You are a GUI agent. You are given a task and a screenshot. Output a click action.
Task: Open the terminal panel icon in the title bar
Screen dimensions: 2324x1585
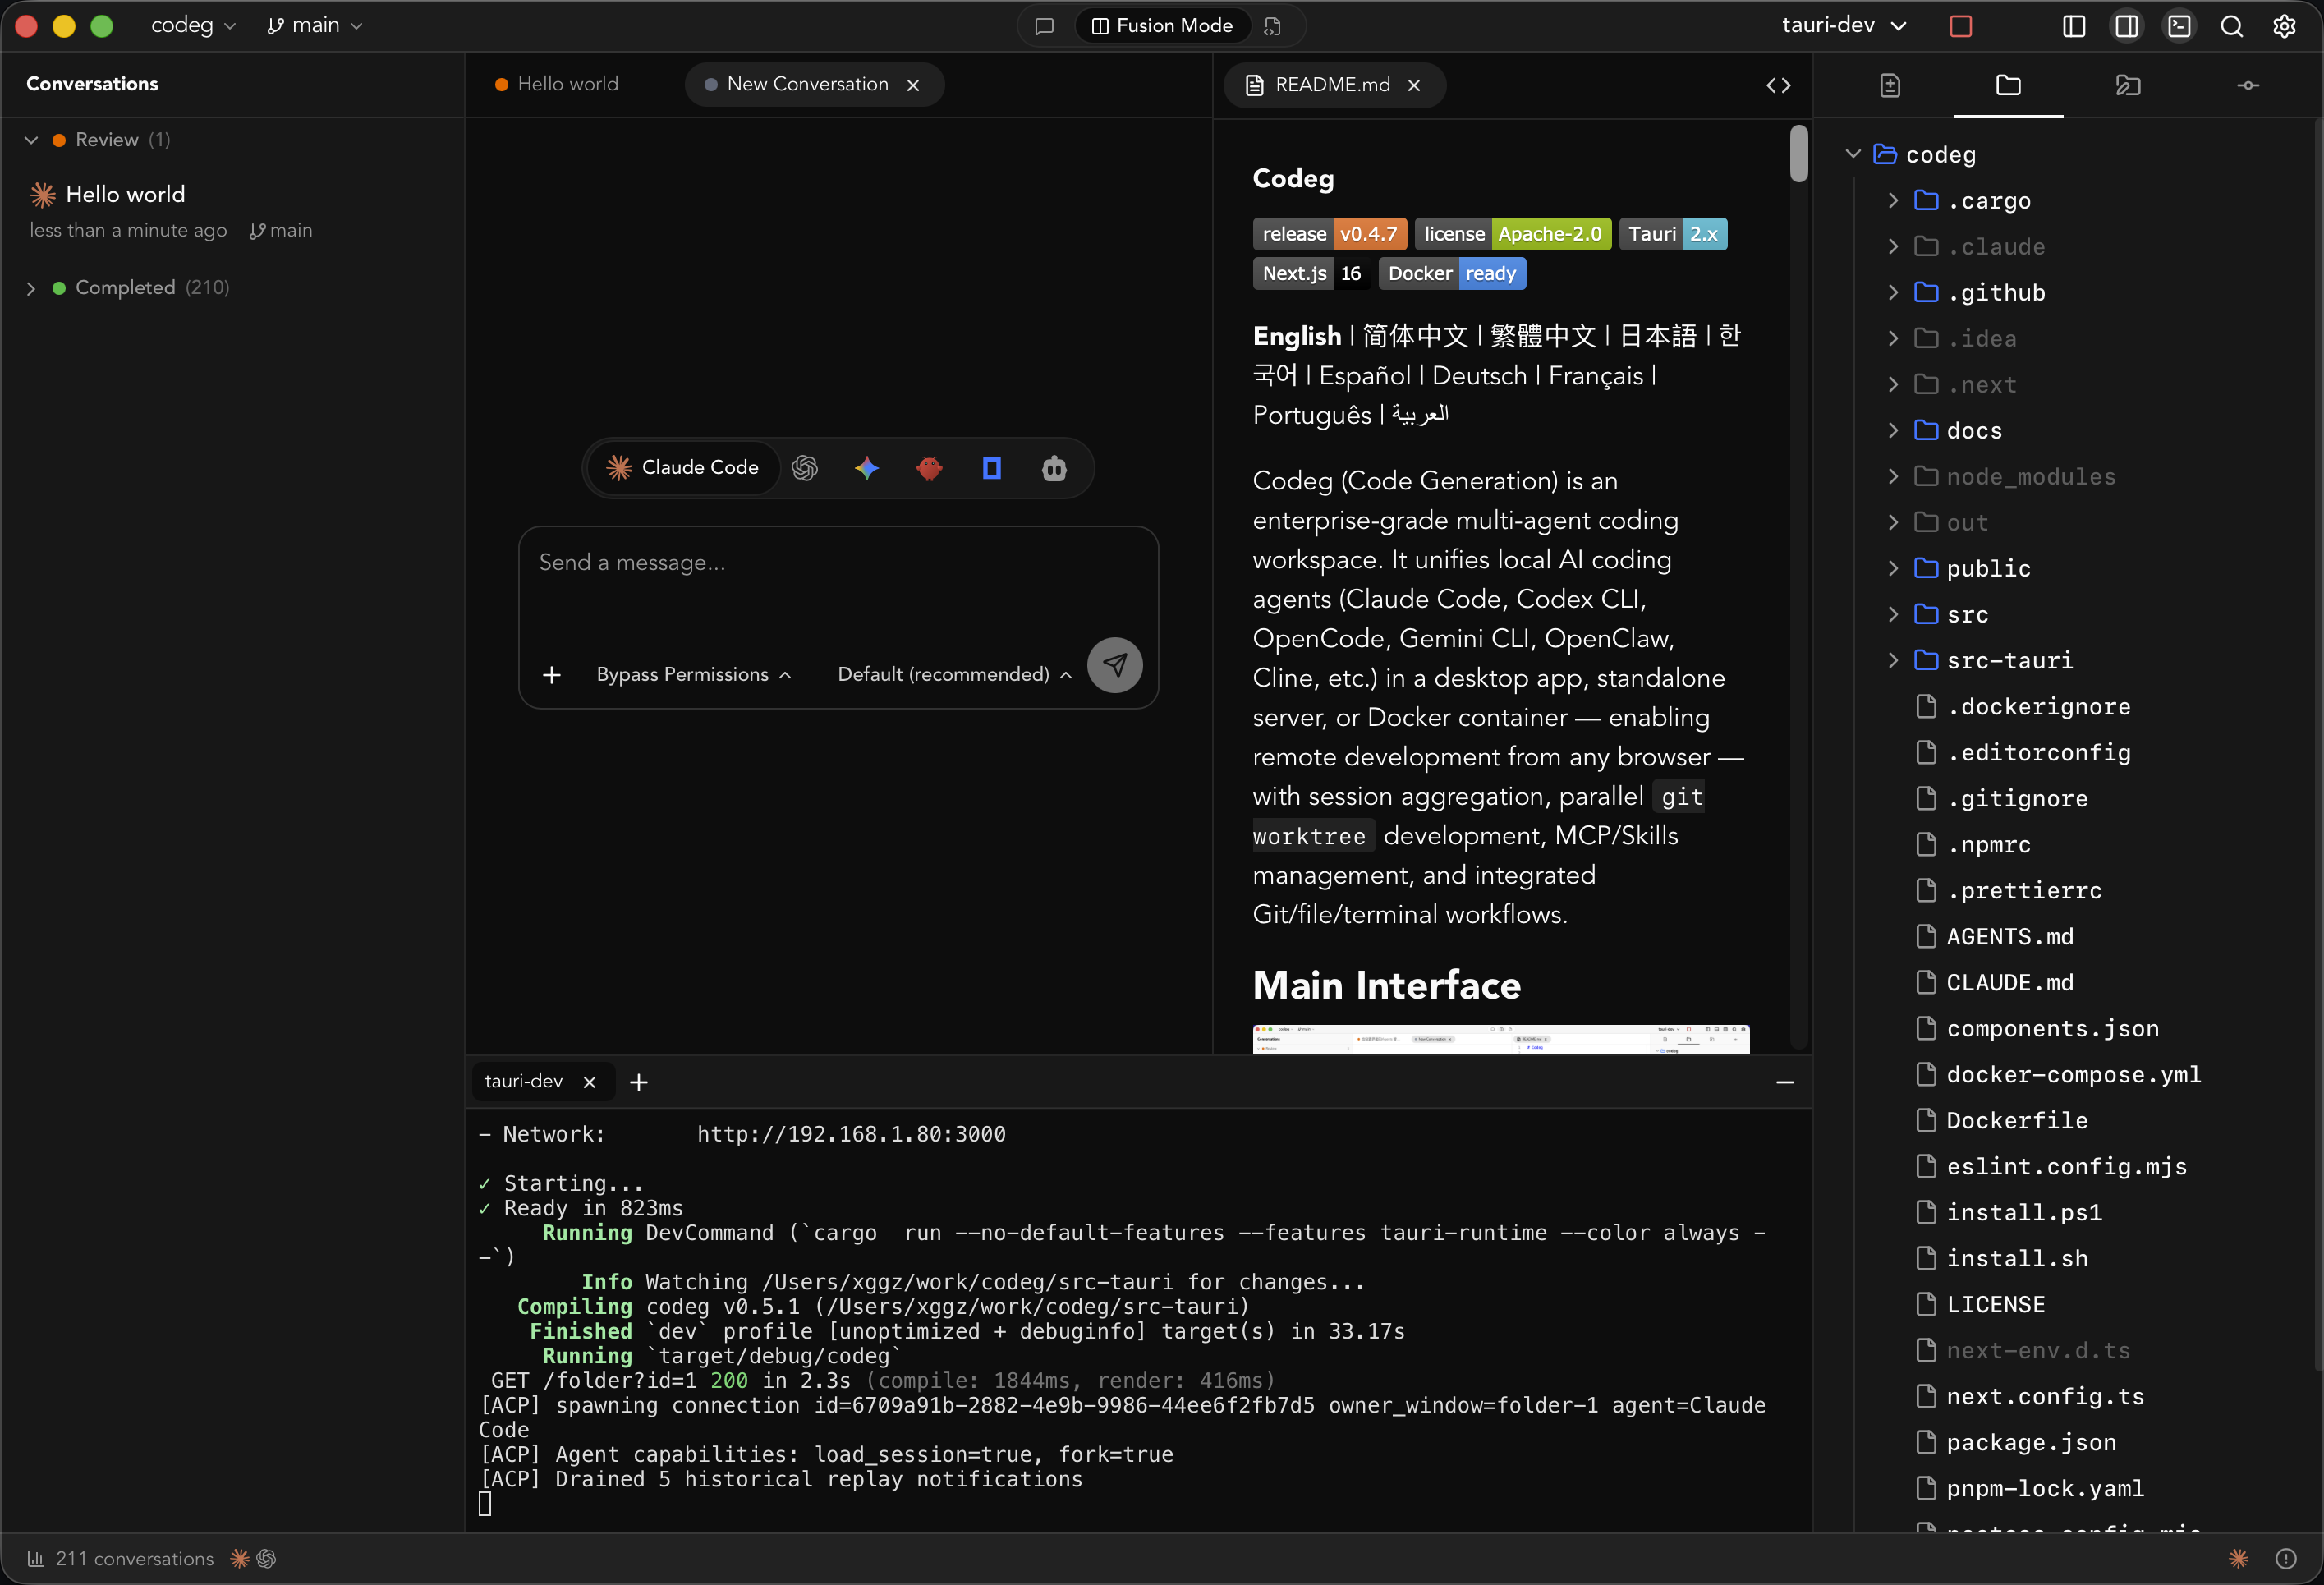[2180, 26]
